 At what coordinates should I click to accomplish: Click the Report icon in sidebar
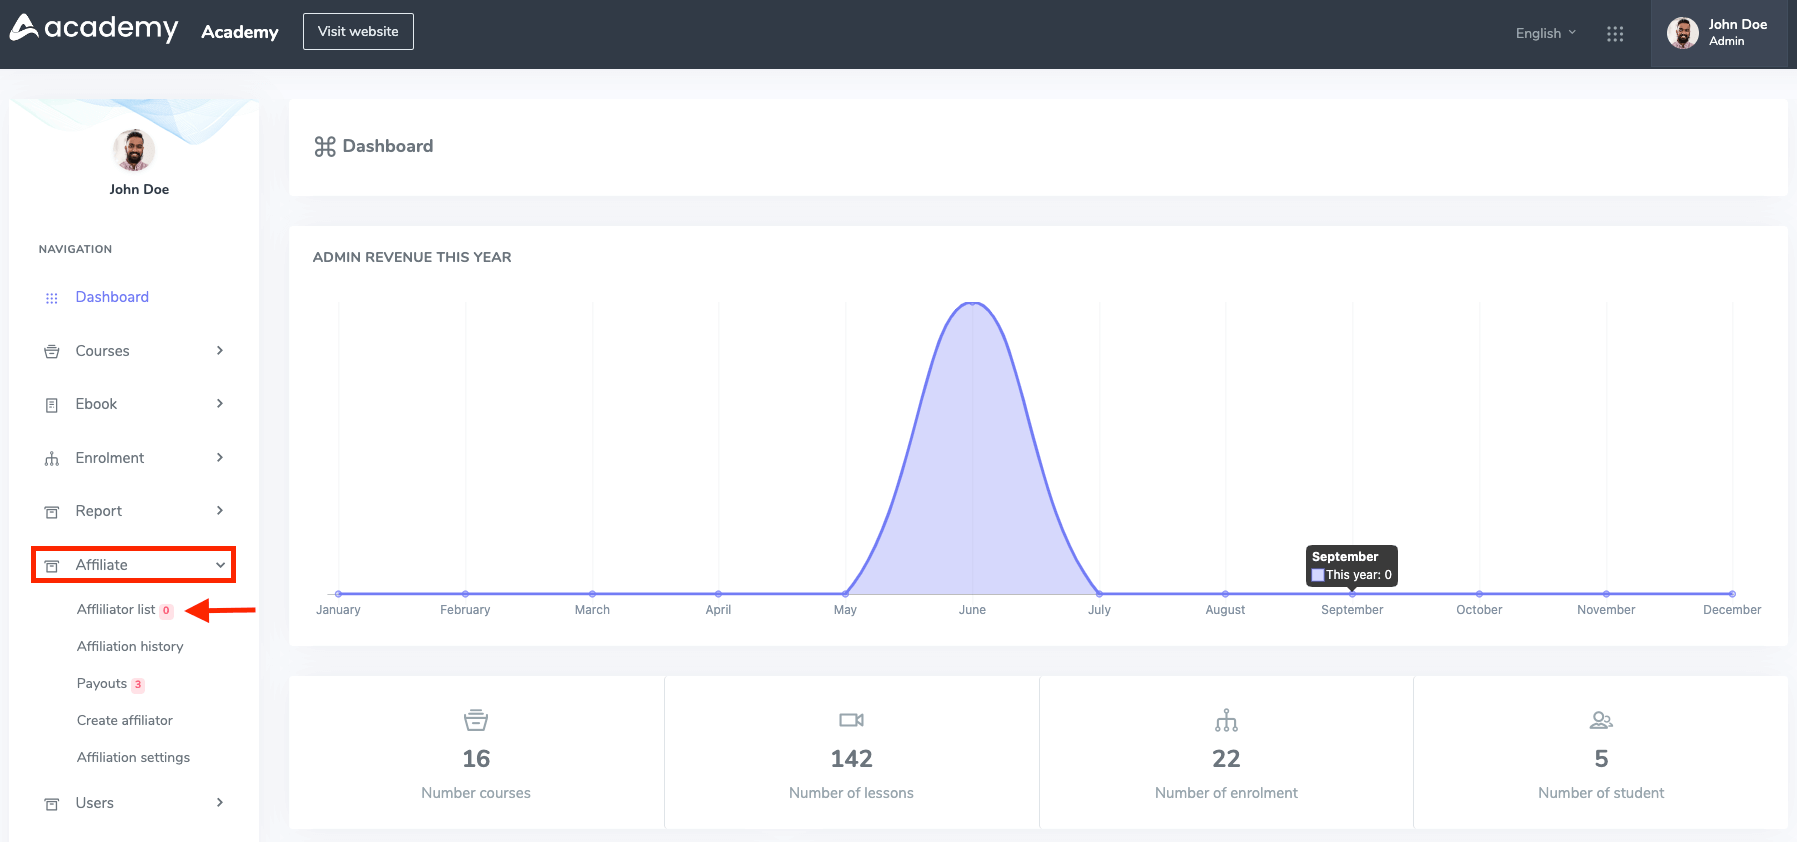(52, 512)
